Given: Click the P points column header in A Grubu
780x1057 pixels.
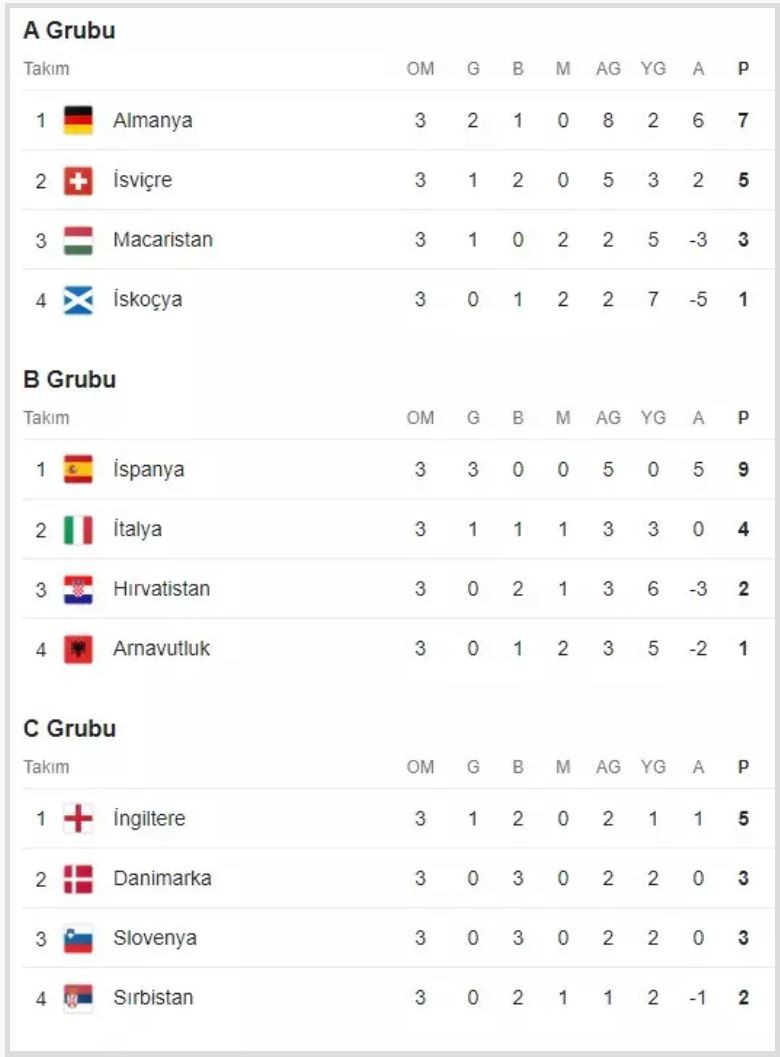Looking at the screenshot, I should coord(743,69).
